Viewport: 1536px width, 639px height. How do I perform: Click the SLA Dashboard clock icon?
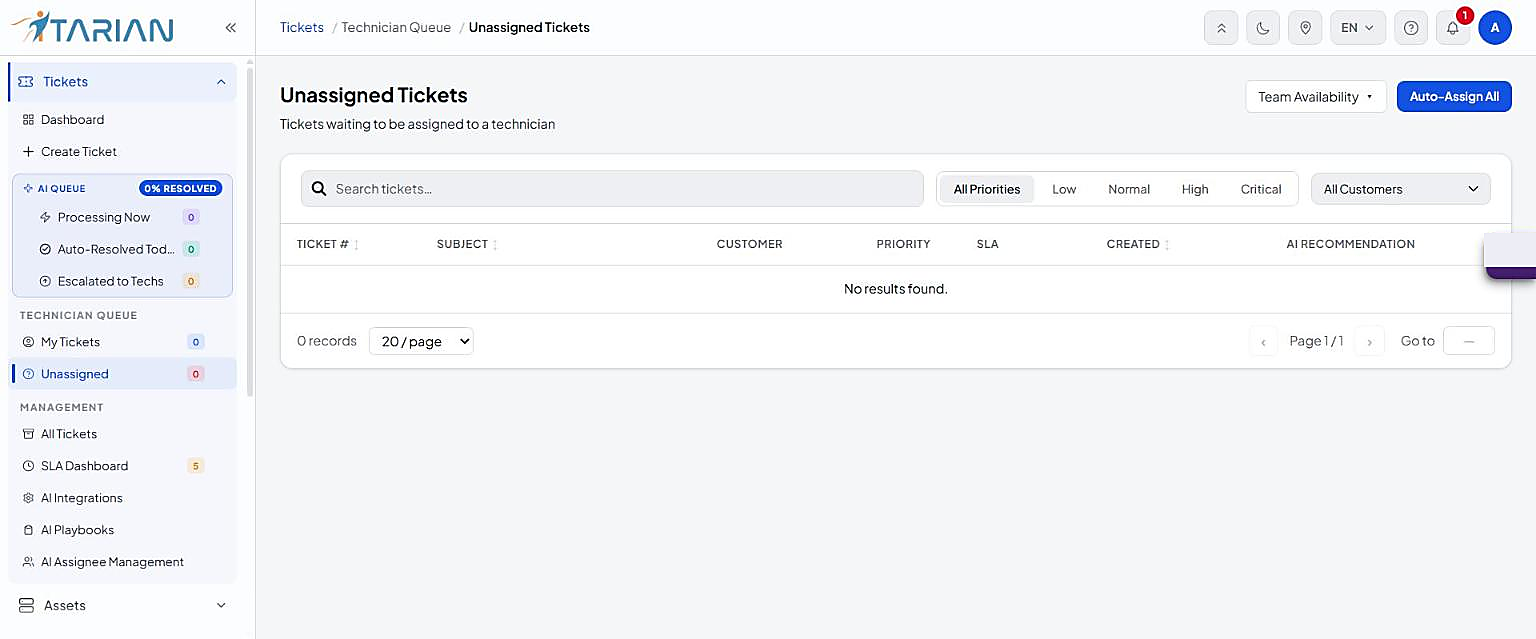pyautogui.click(x=28, y=466)
